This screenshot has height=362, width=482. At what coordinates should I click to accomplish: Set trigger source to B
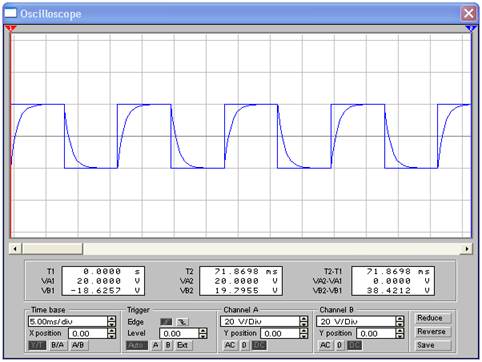click(168, 345)
